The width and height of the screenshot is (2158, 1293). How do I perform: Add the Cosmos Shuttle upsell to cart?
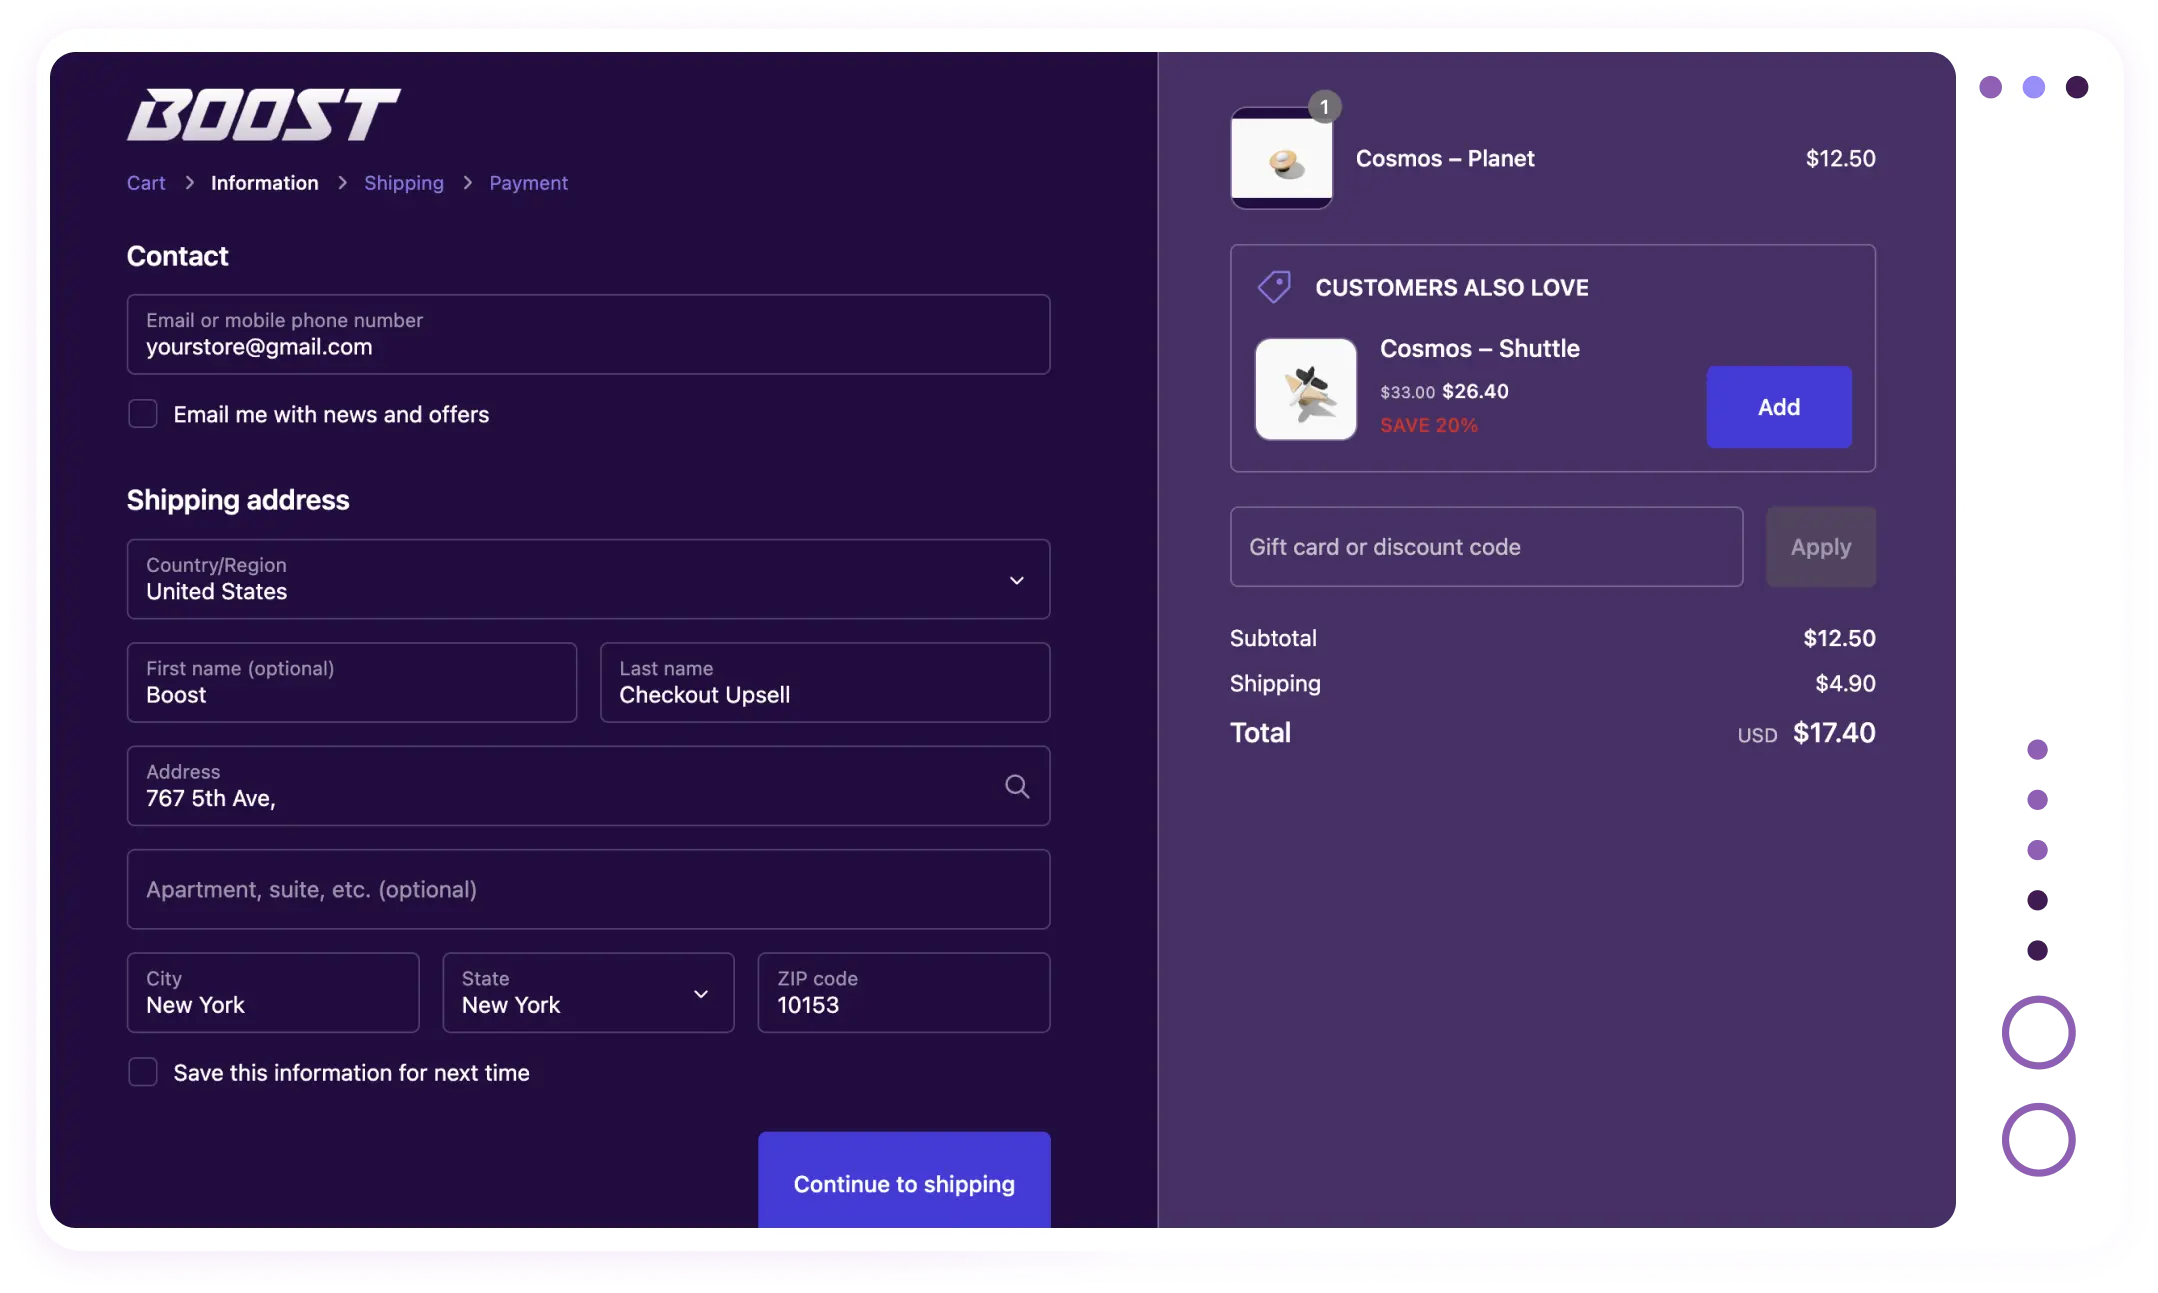pyautogui.click(x=1778, y=407)
